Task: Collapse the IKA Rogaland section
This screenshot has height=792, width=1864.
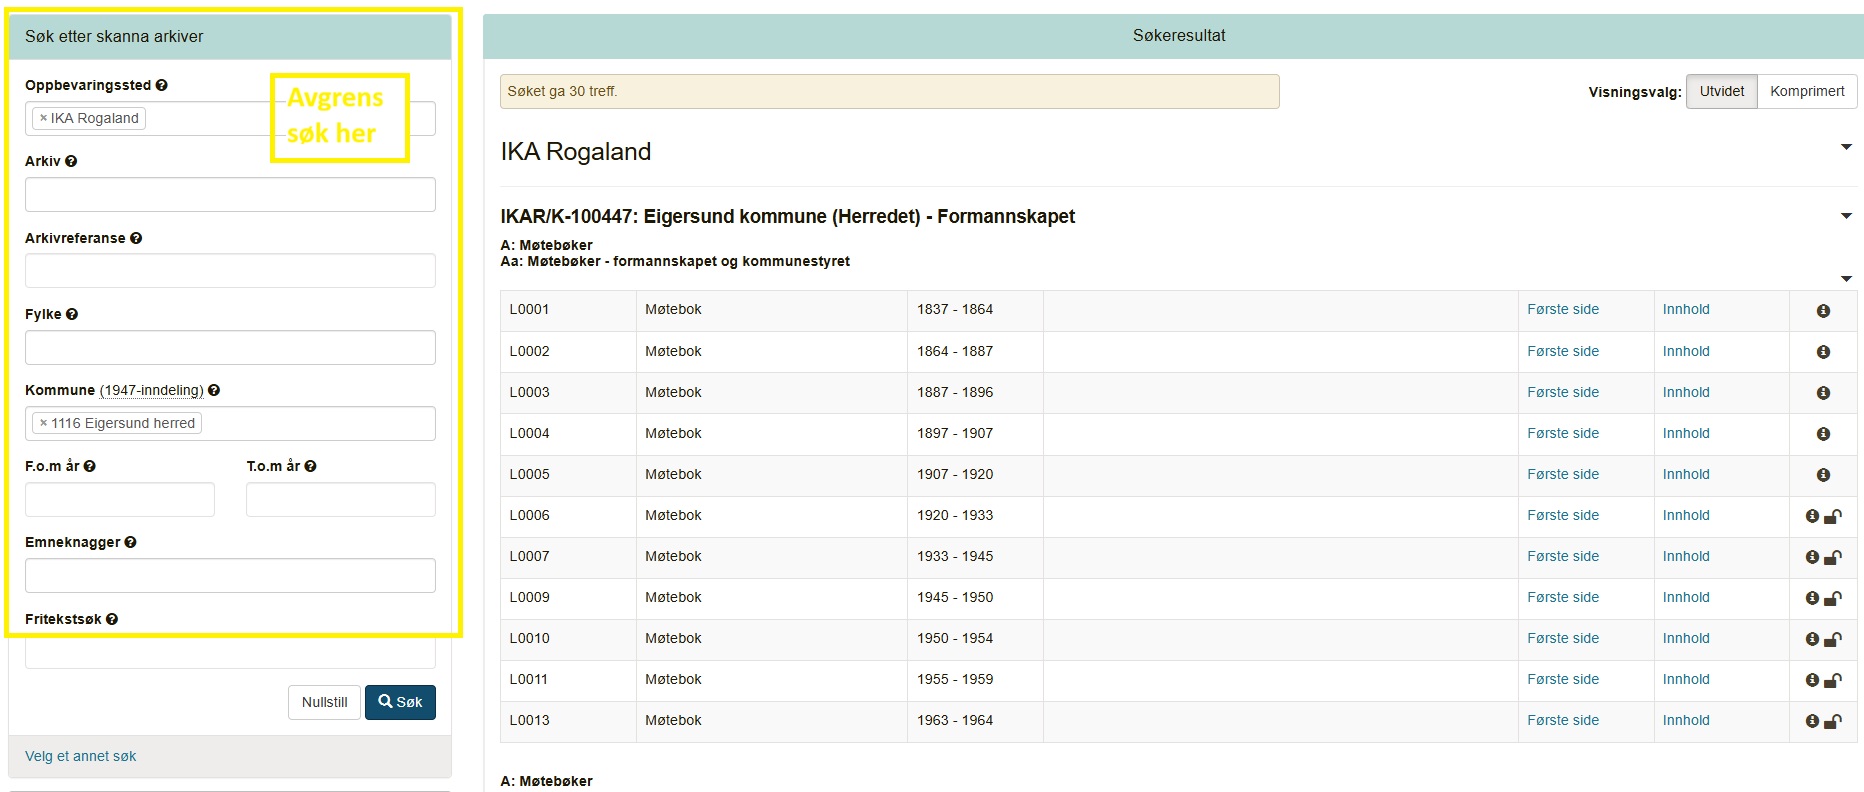Action: click(x=1846, y=148)
